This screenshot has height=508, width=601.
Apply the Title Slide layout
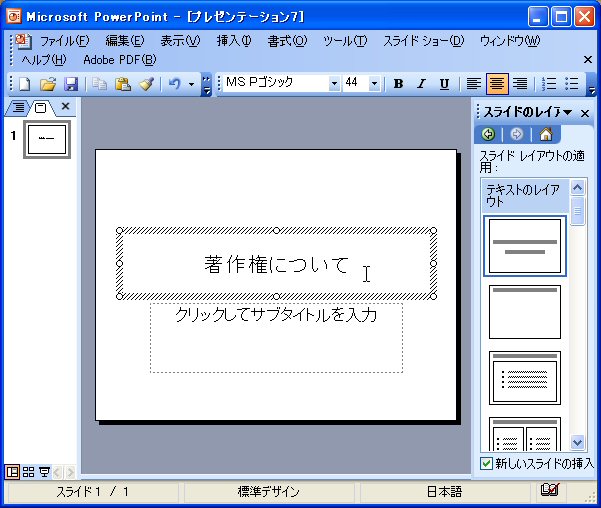coord(525,246)
